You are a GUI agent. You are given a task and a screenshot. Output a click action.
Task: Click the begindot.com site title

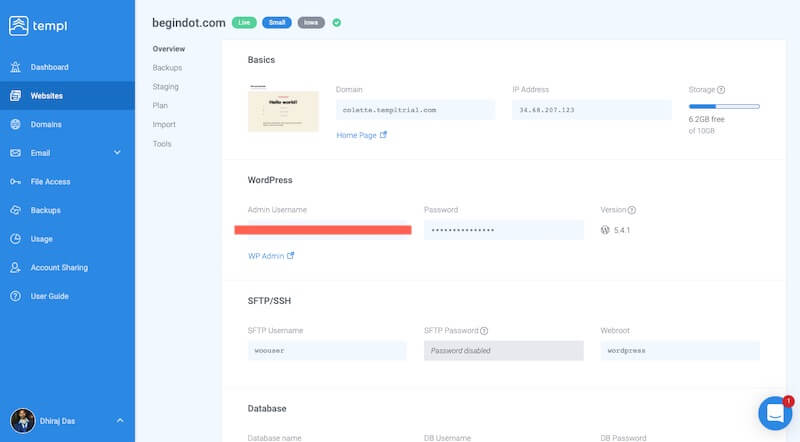(189, 23)
